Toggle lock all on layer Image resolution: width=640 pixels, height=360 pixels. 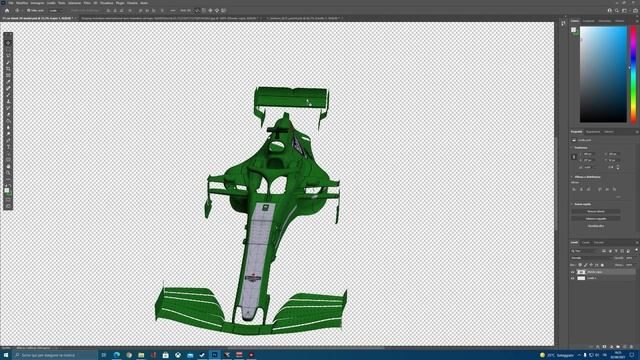[602, 265]
